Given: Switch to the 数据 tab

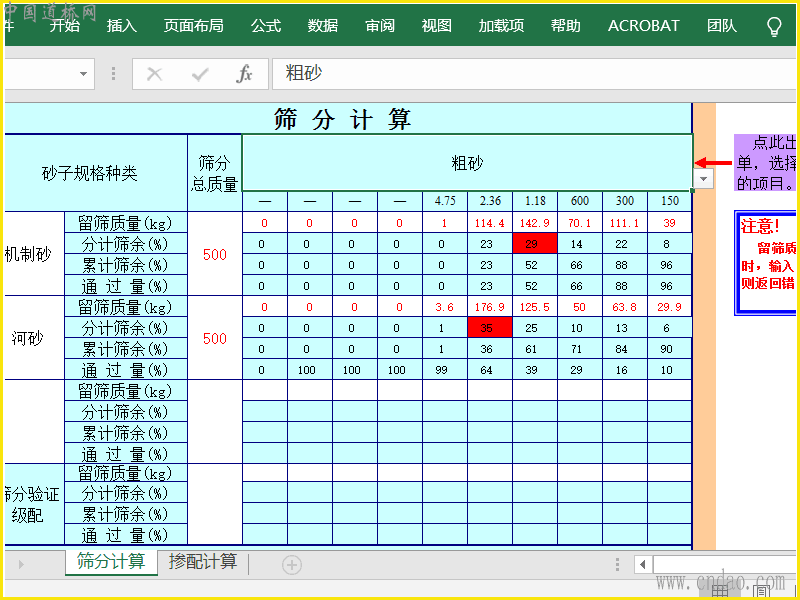Looking at the screenshot, I should pyautogui.click(x=322, y=26).
